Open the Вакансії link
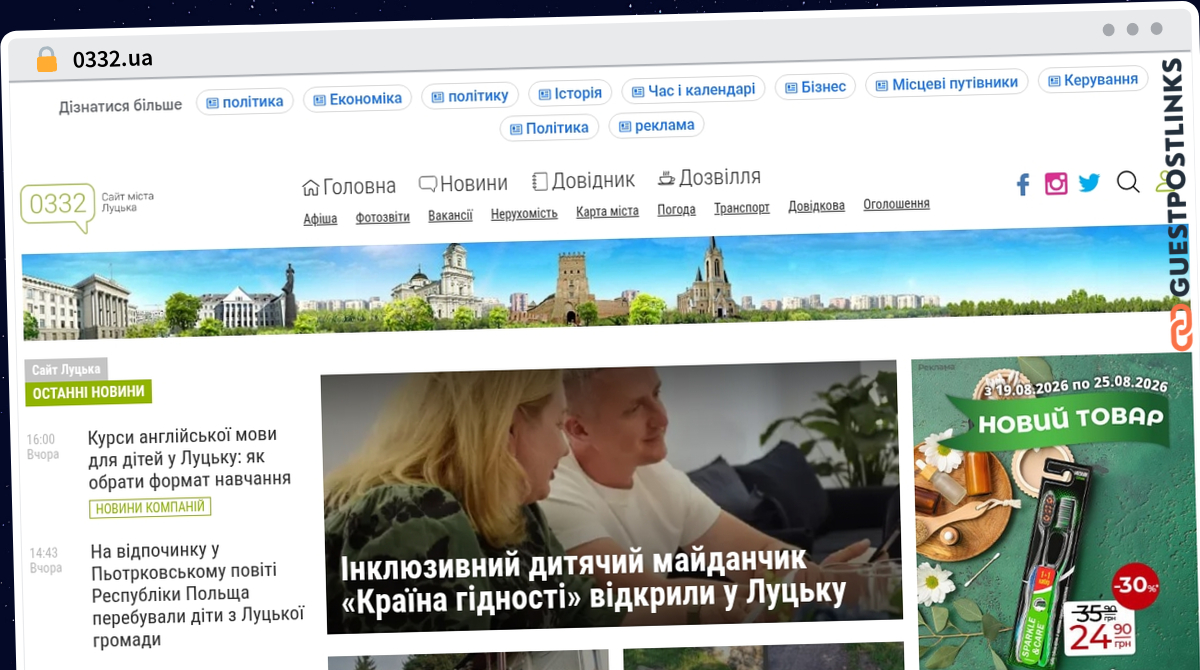The height and width of the screenshot is (670, 1200). 450,215
